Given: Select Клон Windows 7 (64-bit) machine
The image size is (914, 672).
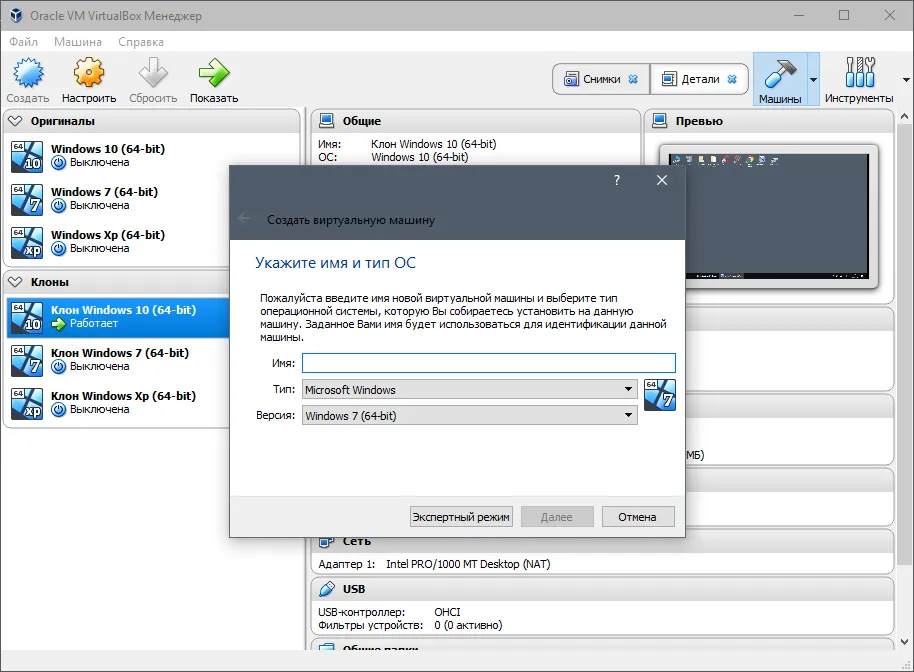Looking at the screenshot, I should pyautogui.click(x=118, y=360).
